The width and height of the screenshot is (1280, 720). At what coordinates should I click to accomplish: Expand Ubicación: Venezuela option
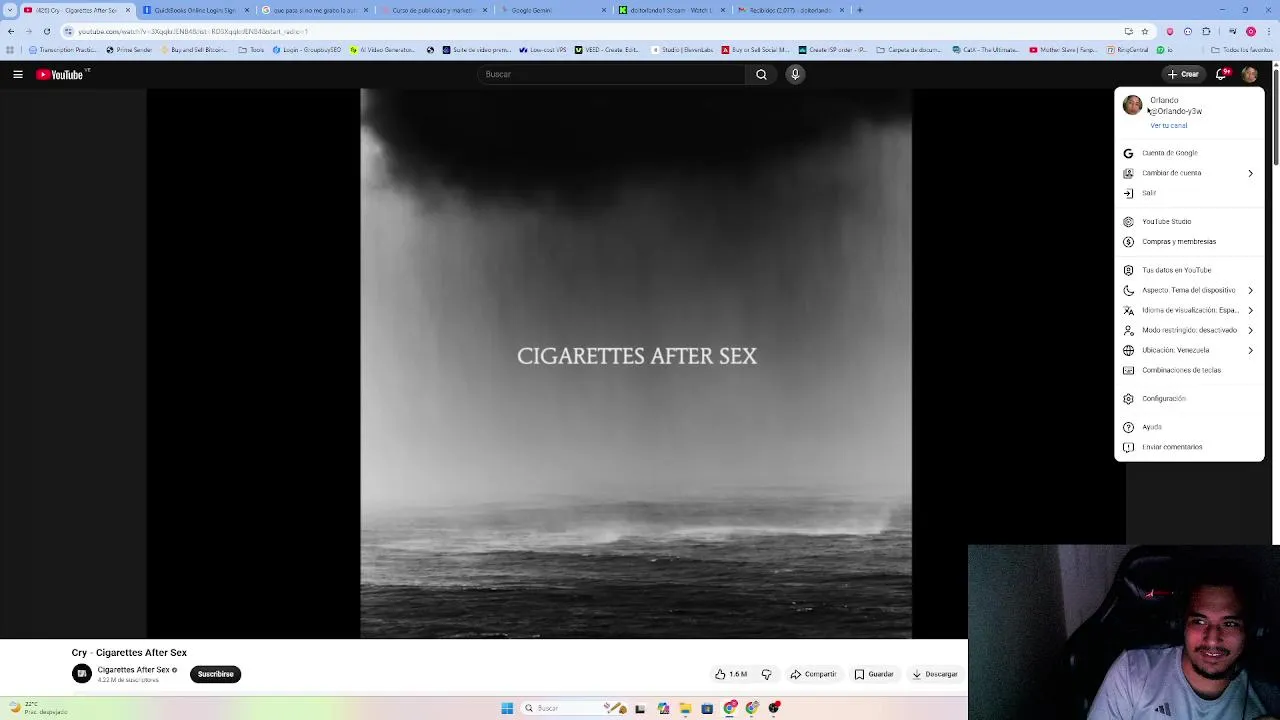coord(1189,350)
